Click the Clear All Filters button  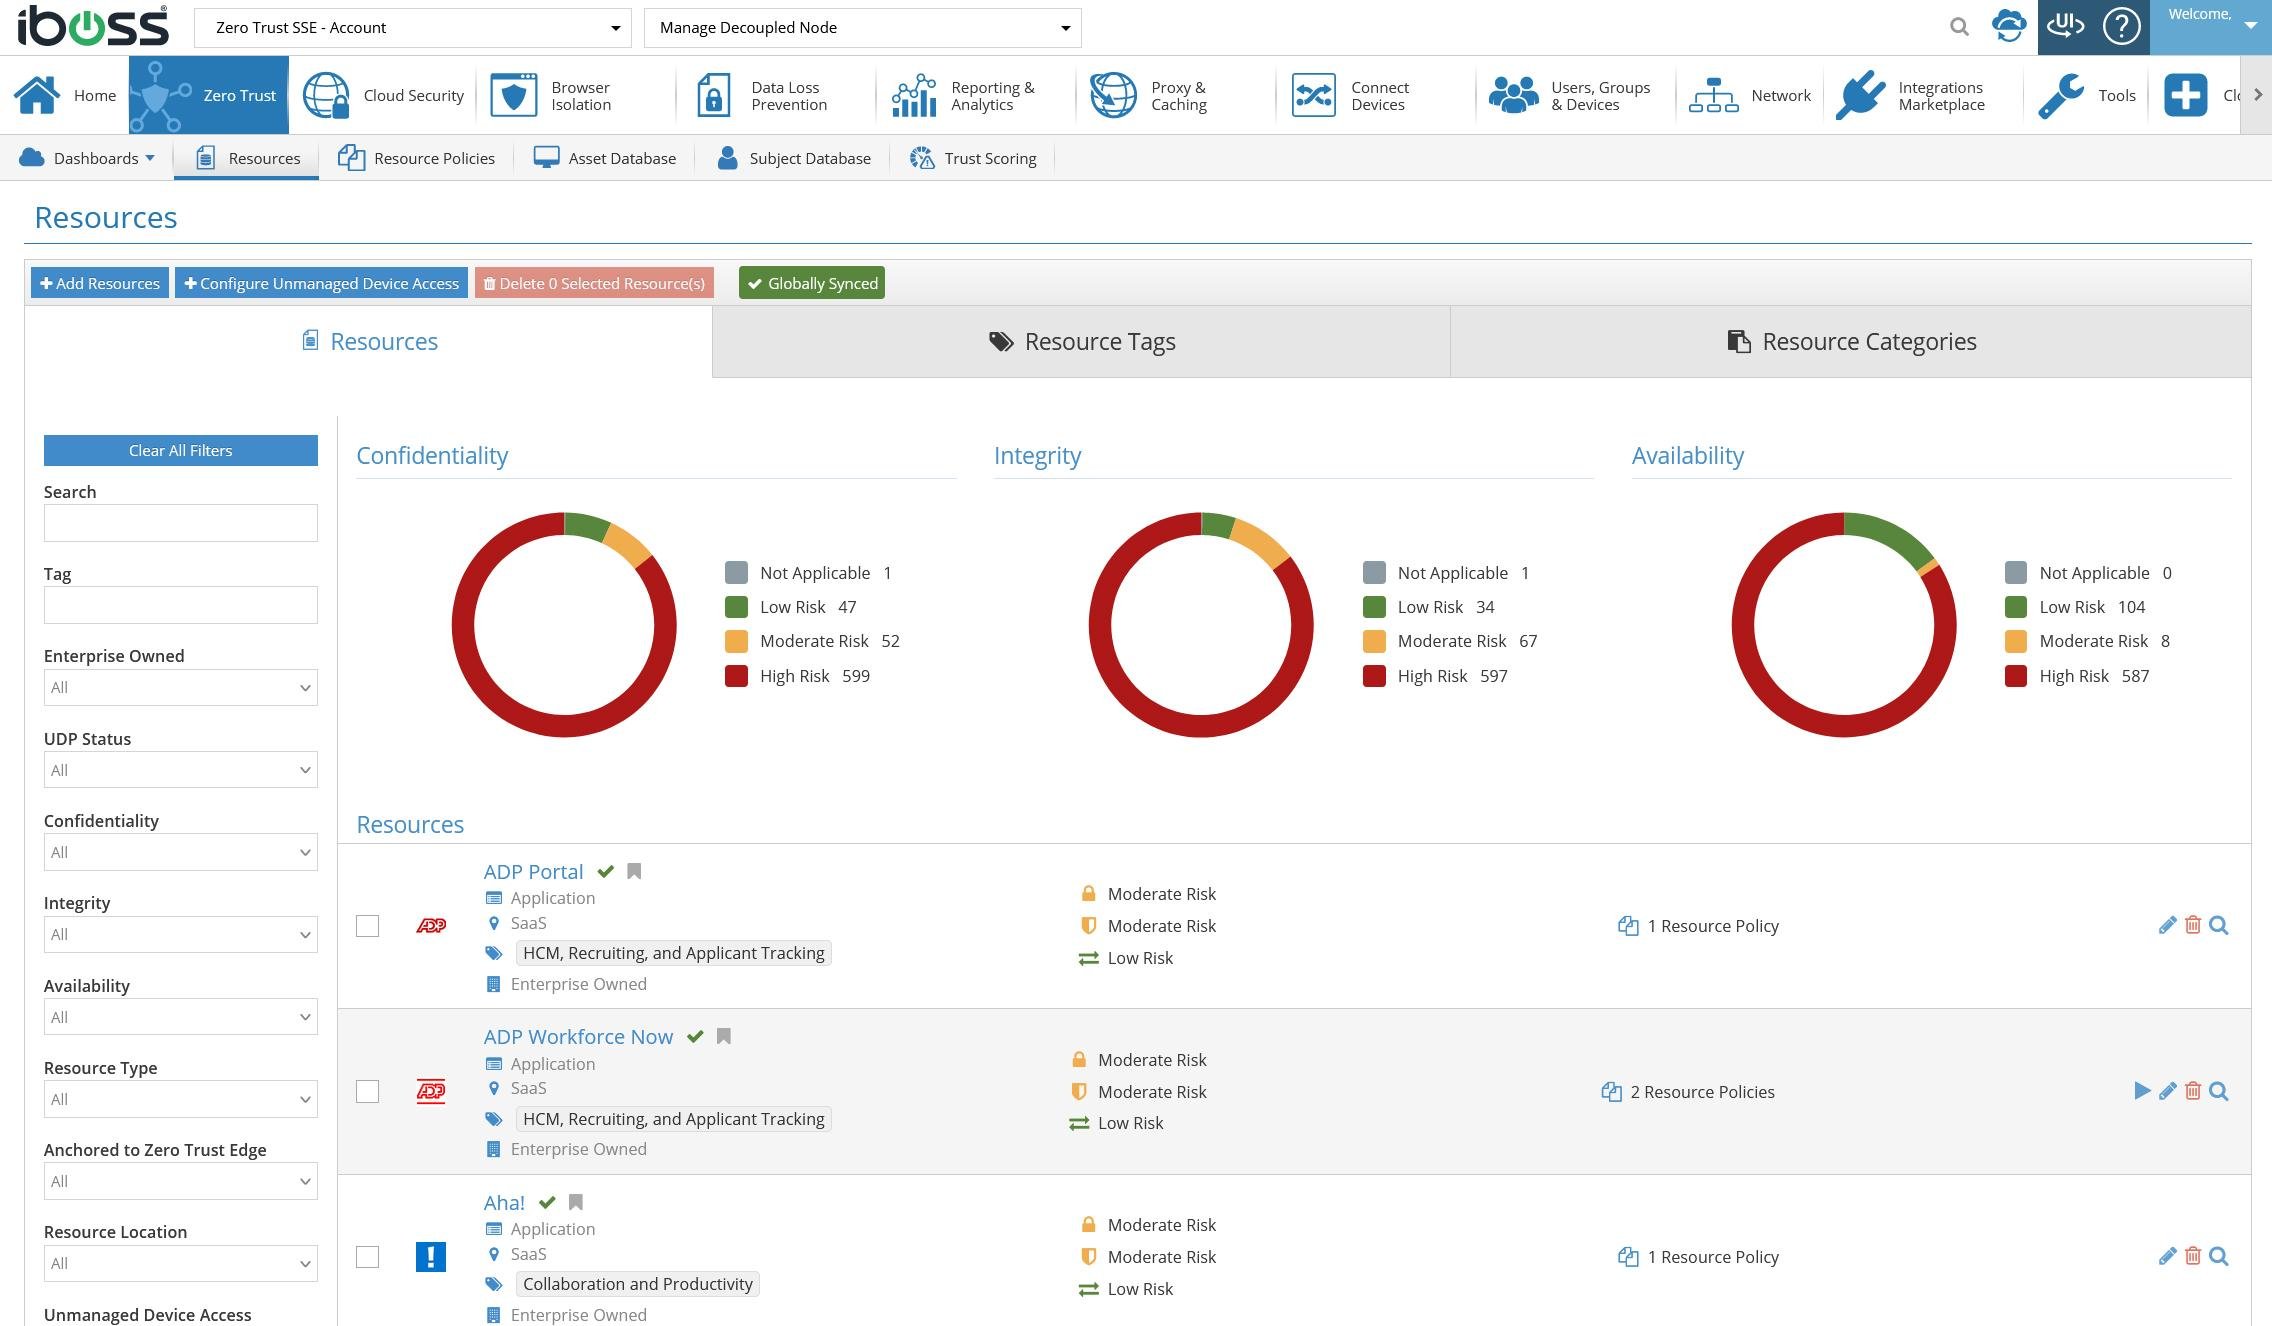tap(181, 451)
